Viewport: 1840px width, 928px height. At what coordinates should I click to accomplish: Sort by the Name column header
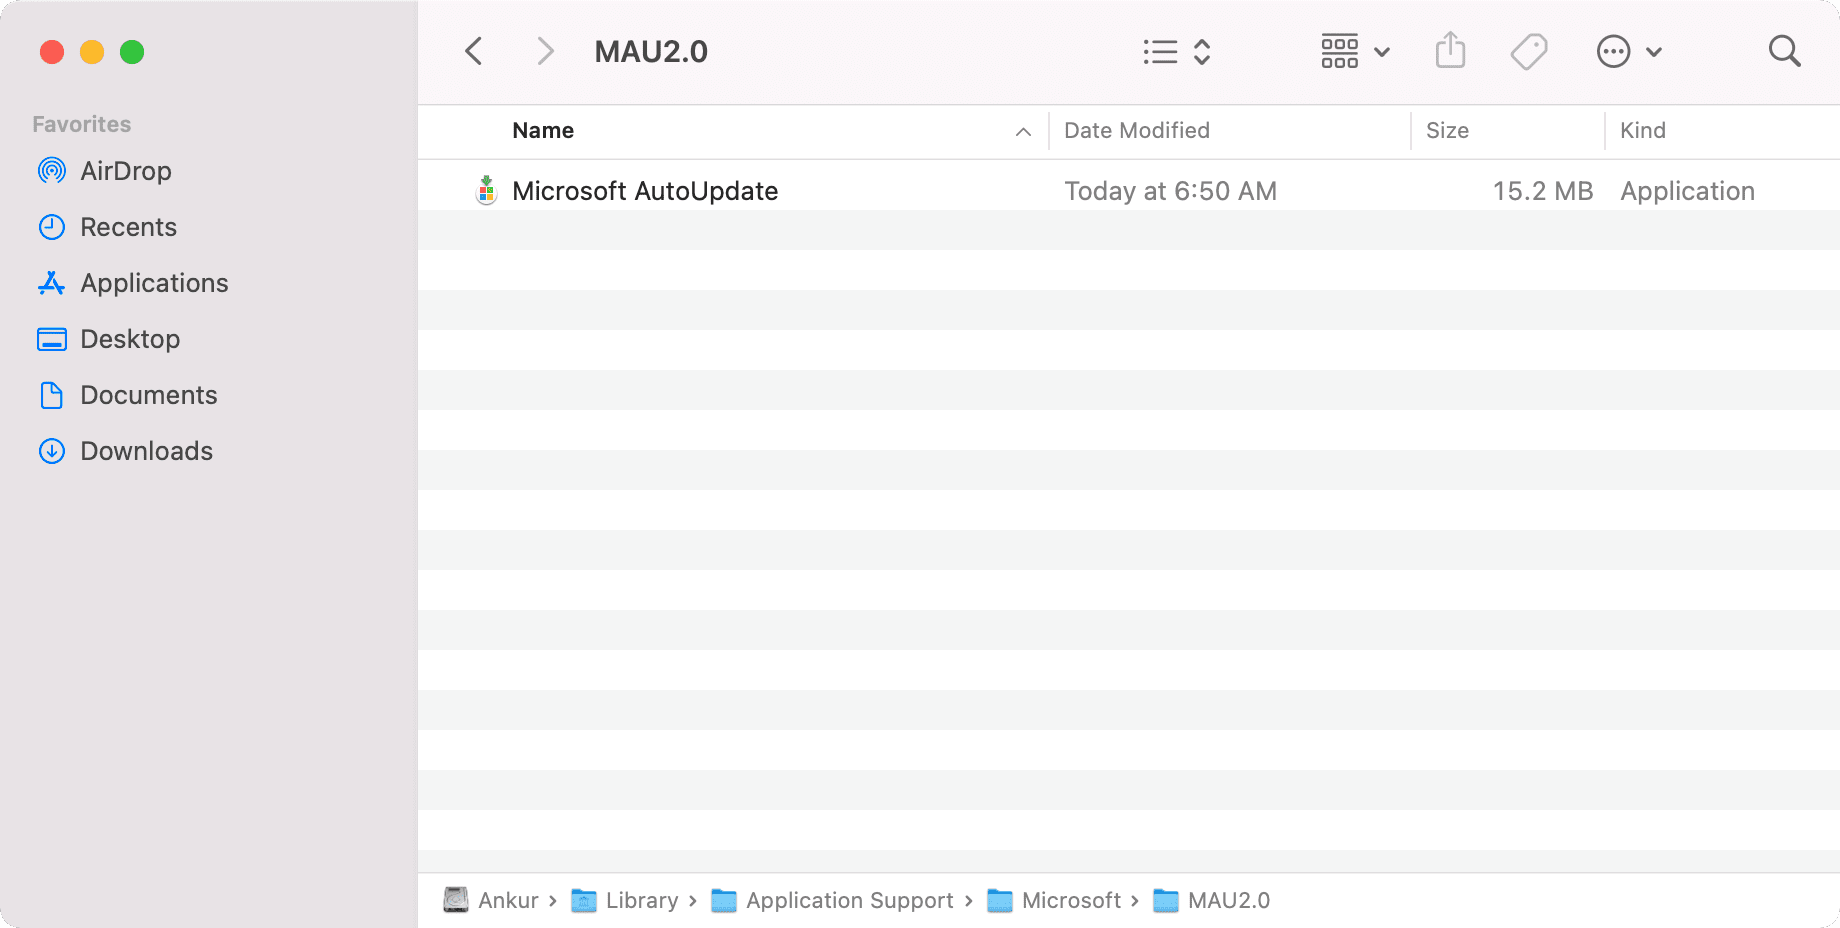(543, 130)
